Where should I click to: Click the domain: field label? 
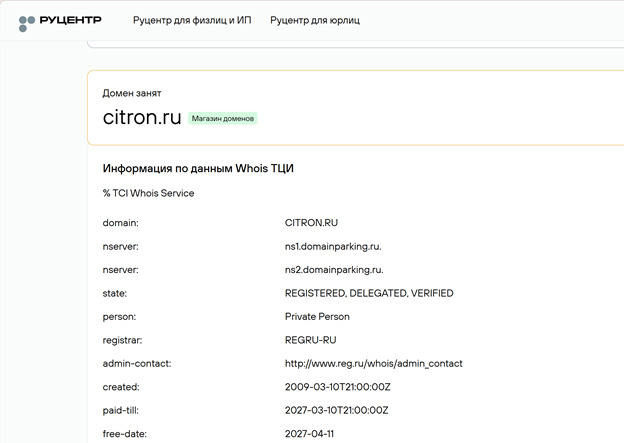point(121,223)
